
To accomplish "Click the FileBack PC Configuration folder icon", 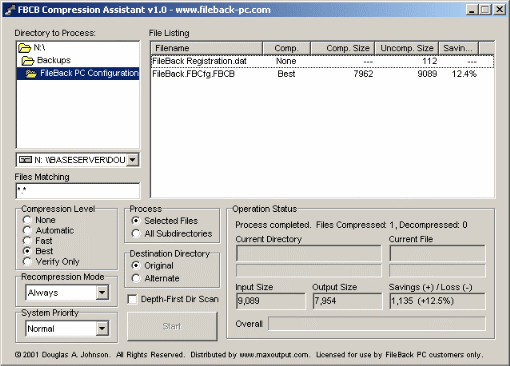I will [31, 73].
